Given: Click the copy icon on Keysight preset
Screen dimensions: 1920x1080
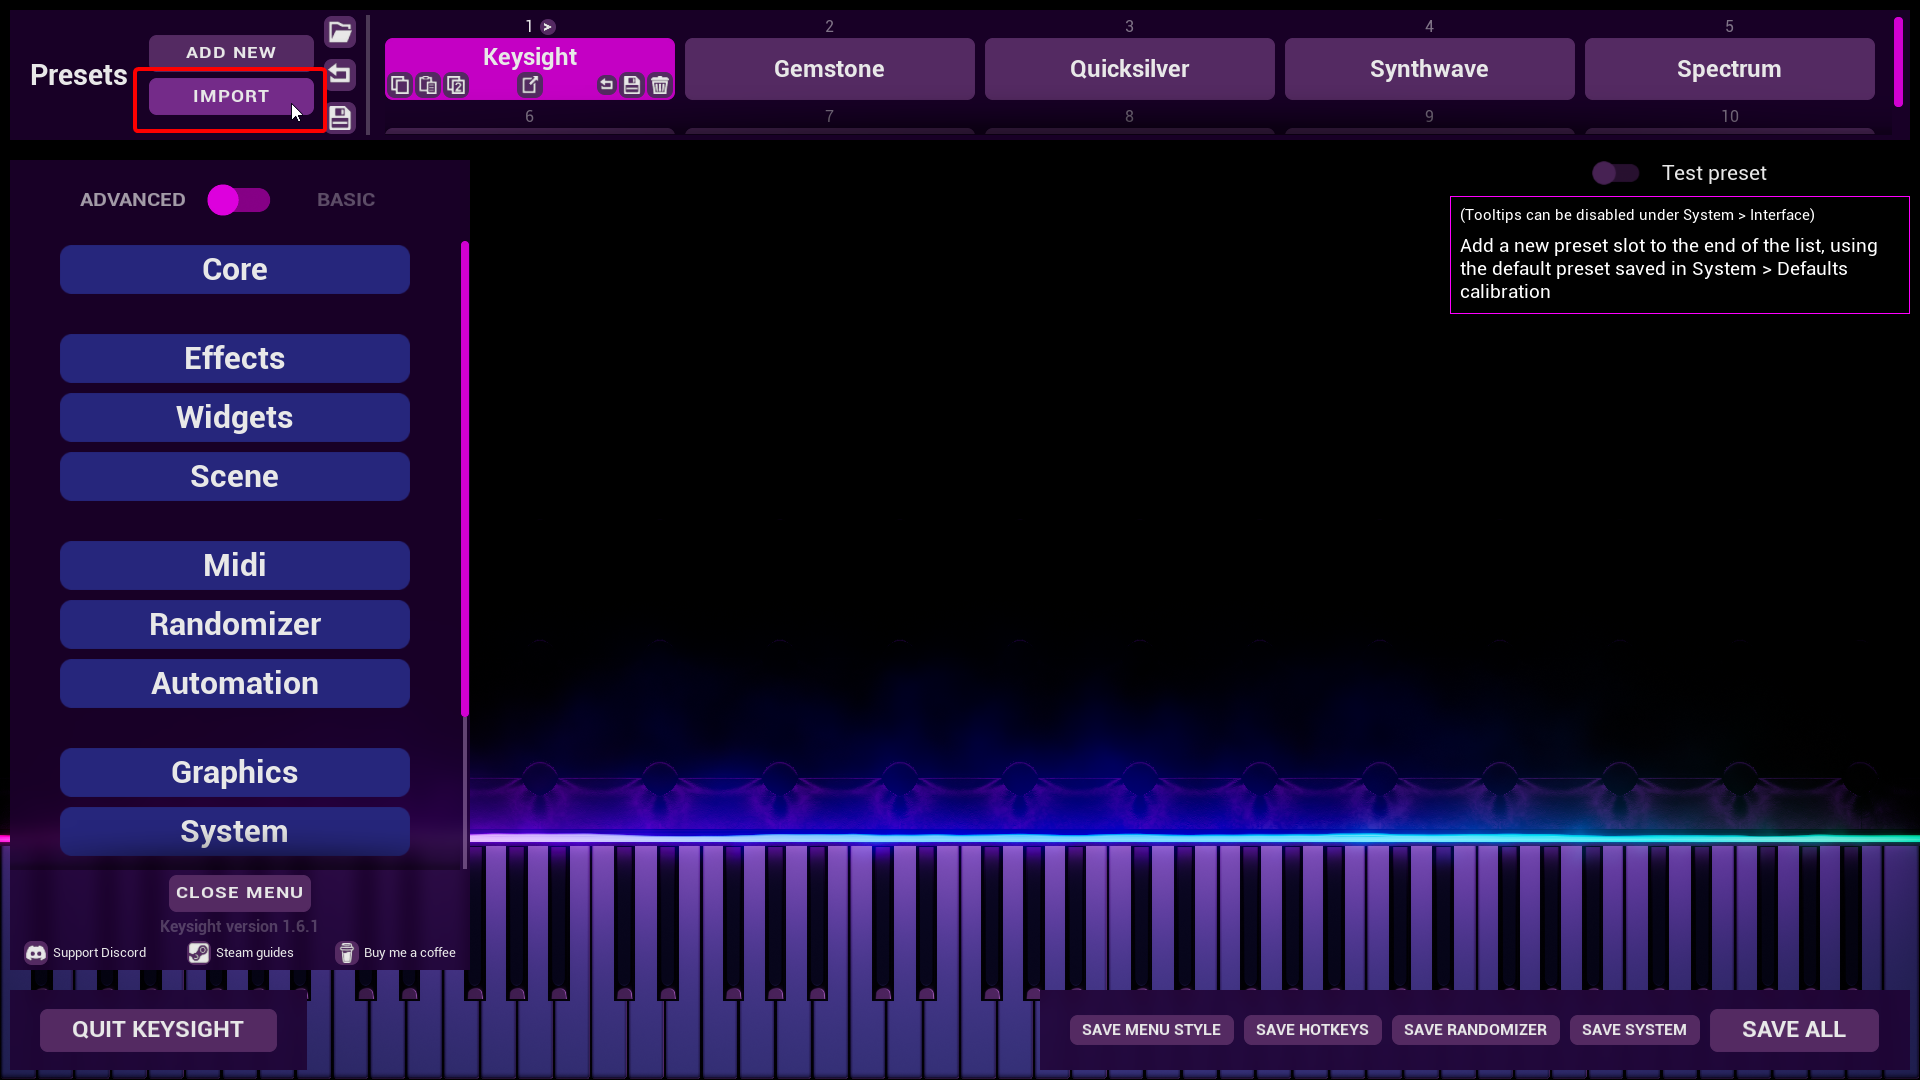Looking at the screenshot, I should [x=400, y=85].
